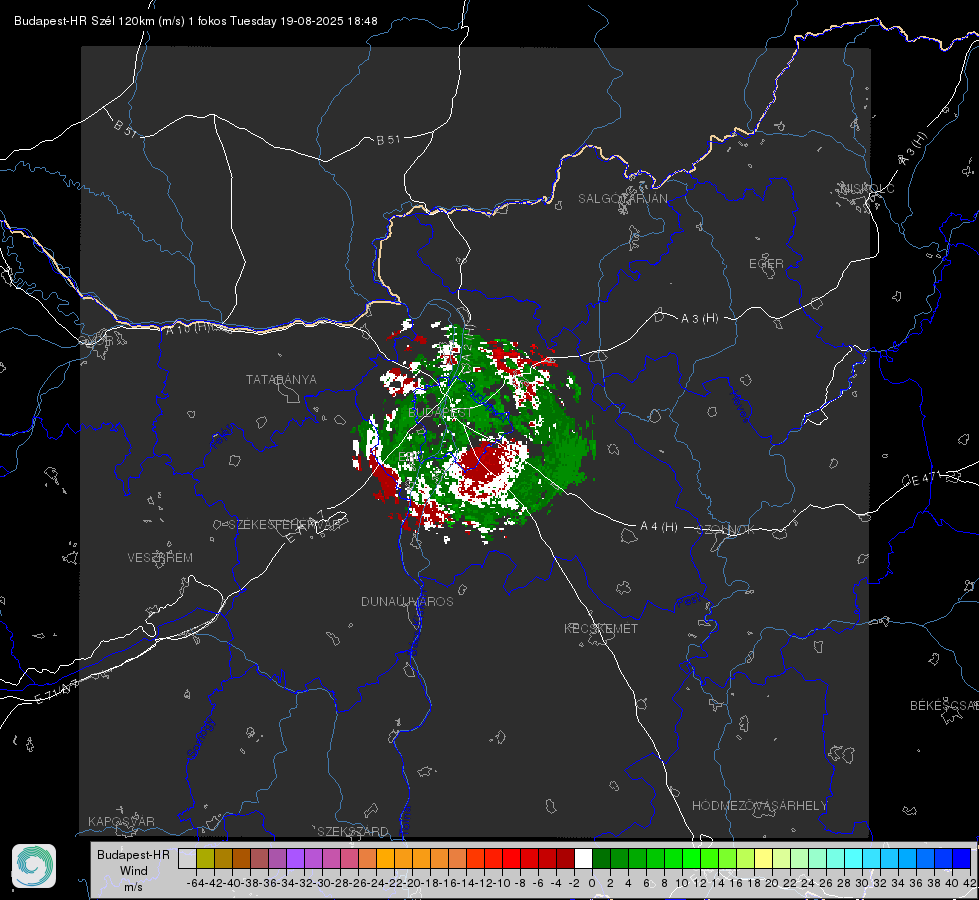The width and height of the screenshot is (979, 900).
Task: Click the legend value '-10'
Action: (x=503, y=883)
